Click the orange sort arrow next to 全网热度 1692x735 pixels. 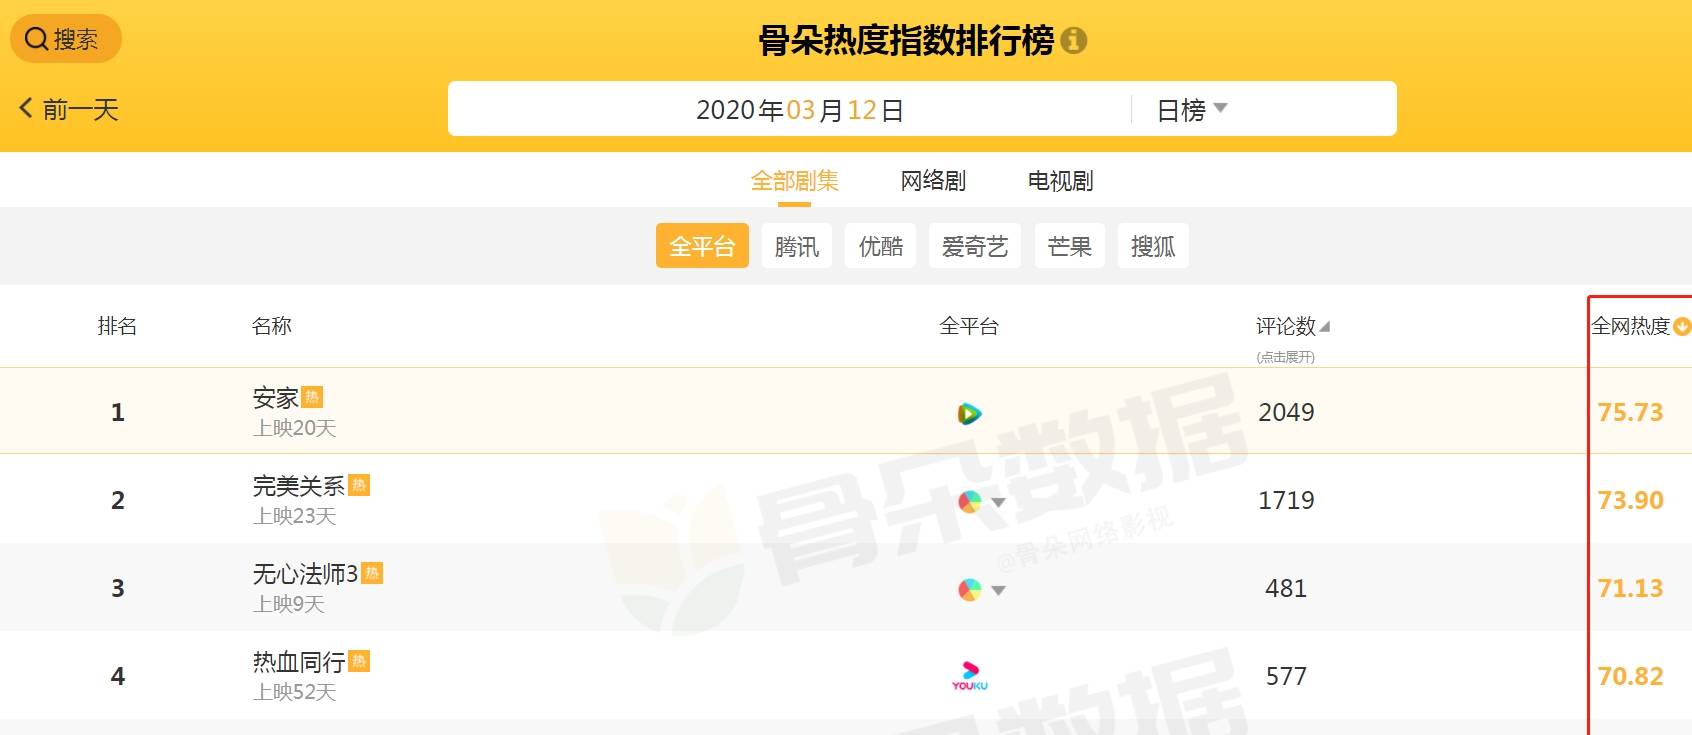[x=1681, y=326]
